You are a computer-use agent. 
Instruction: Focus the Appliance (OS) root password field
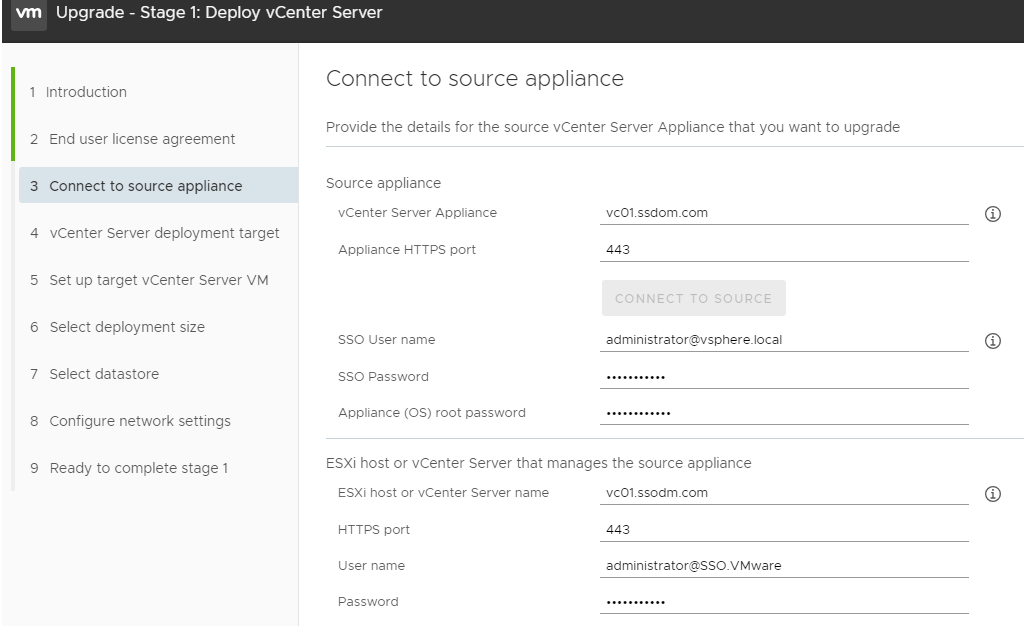784,413
